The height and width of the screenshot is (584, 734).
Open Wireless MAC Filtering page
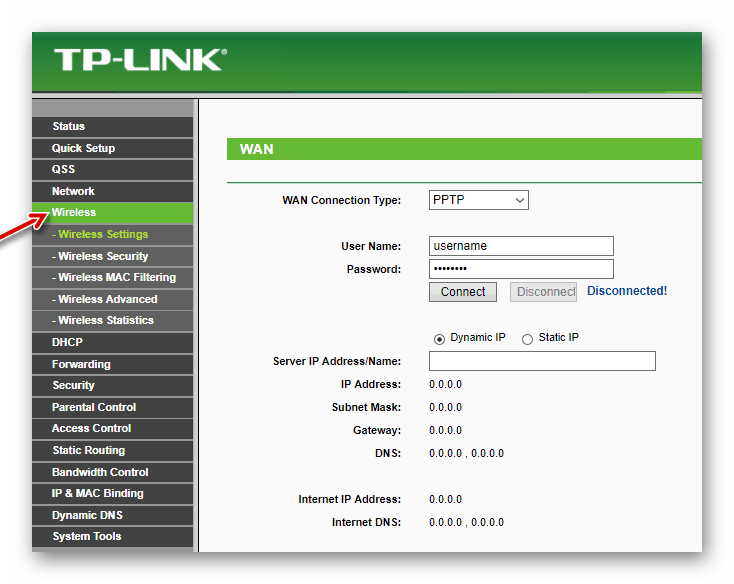112,277
